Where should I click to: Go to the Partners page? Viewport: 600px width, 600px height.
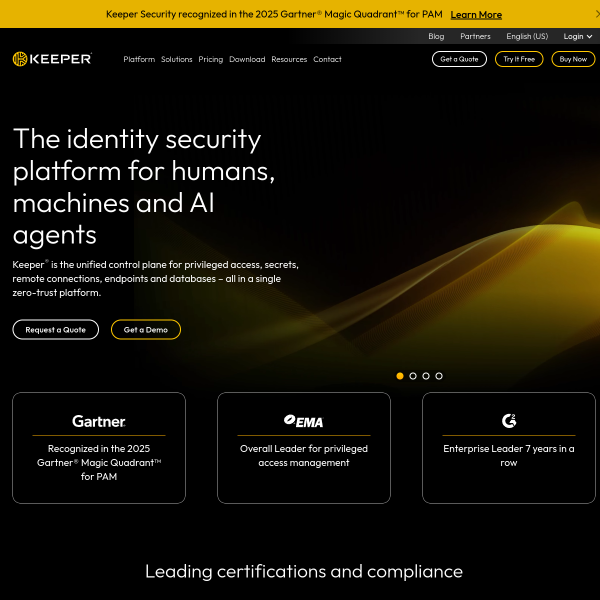[x=475, y=36]
